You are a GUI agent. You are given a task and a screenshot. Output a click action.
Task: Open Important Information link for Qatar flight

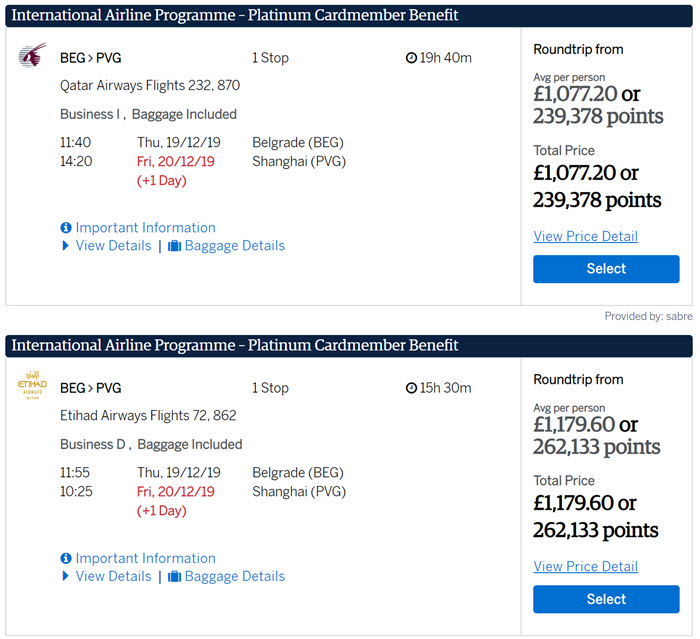pos(146,228)
